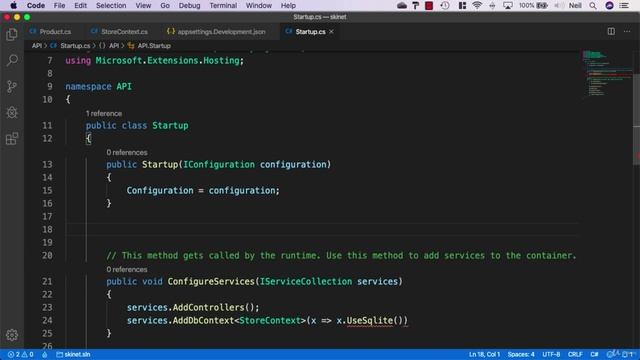Click UseSqlite with the error underline
Screen dimensions: 640x360
(x=370, y=320)
